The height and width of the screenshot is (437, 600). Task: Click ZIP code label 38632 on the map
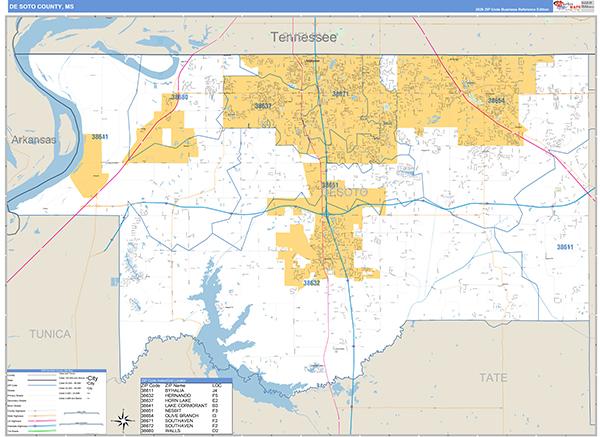pyautogui.click(x=311, y=283)
